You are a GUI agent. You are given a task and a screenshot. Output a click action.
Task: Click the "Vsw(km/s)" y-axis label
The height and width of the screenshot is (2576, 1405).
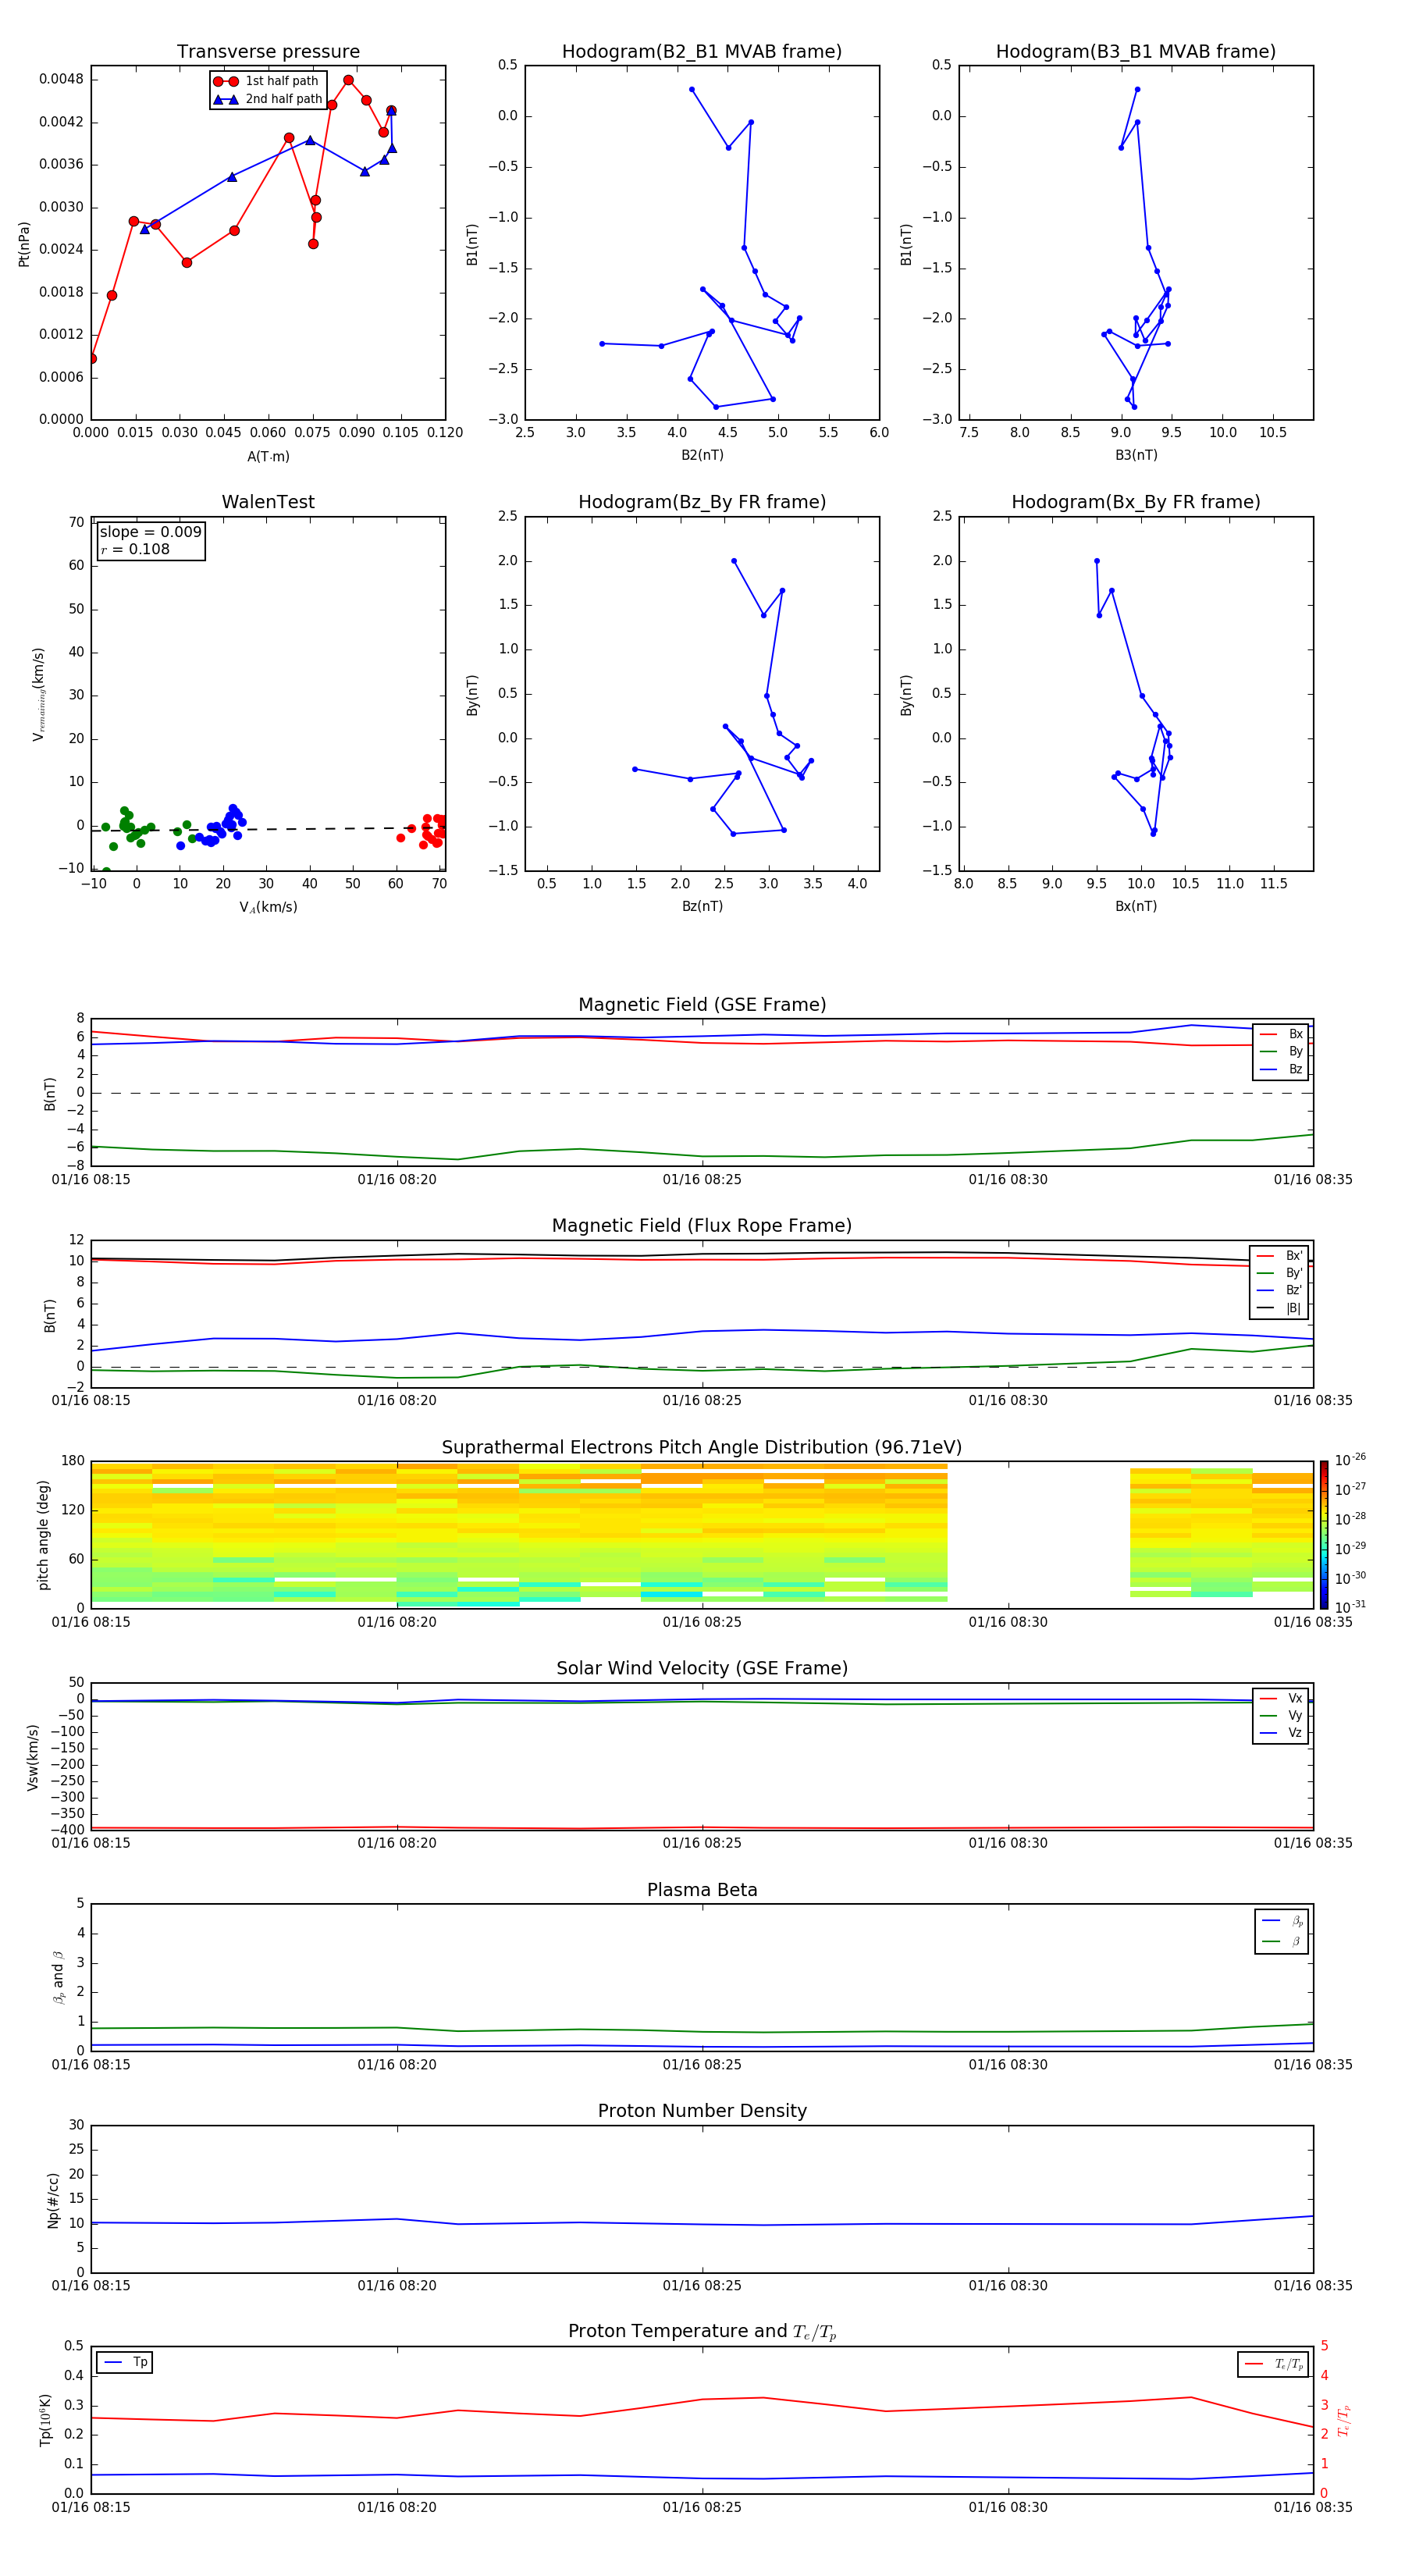click(33, 1757)
